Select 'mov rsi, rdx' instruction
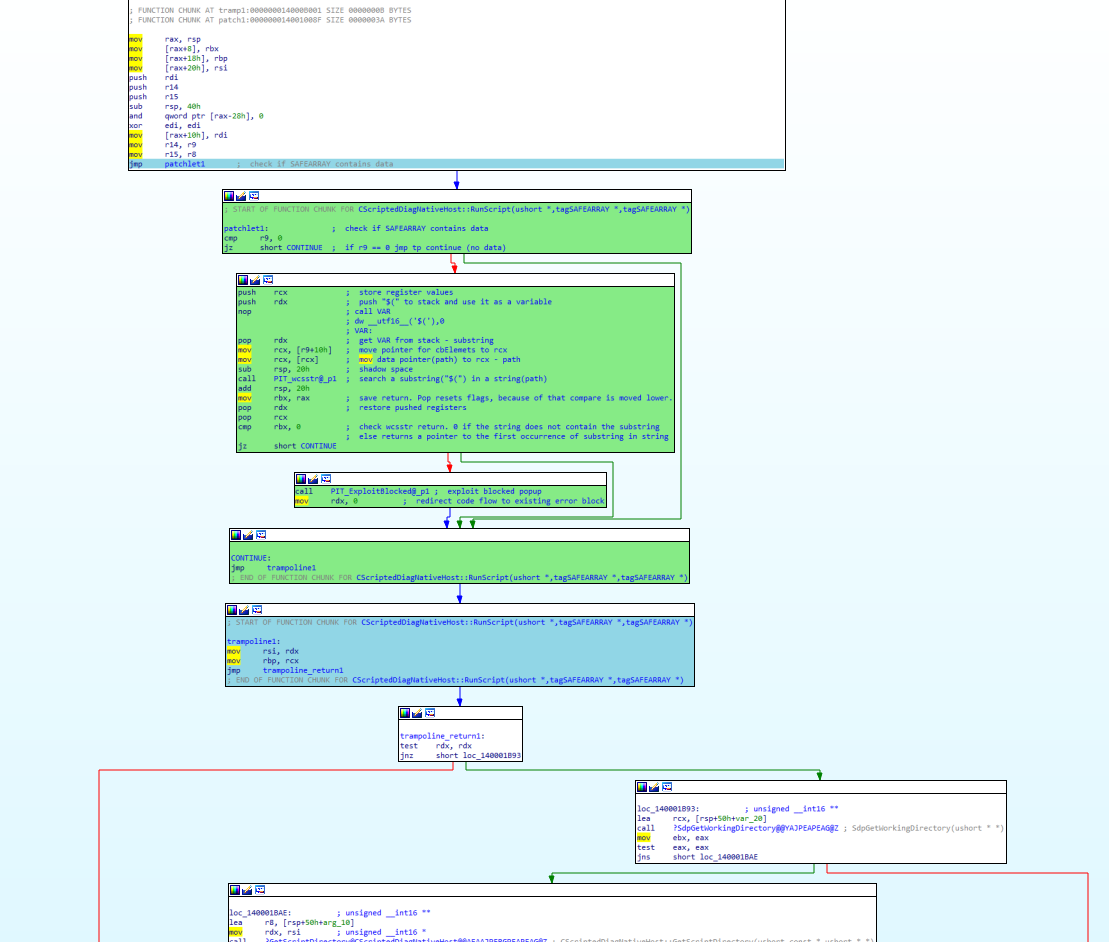Image resolution: width=1109 pixels, height=942 pixels. point(263,651)
